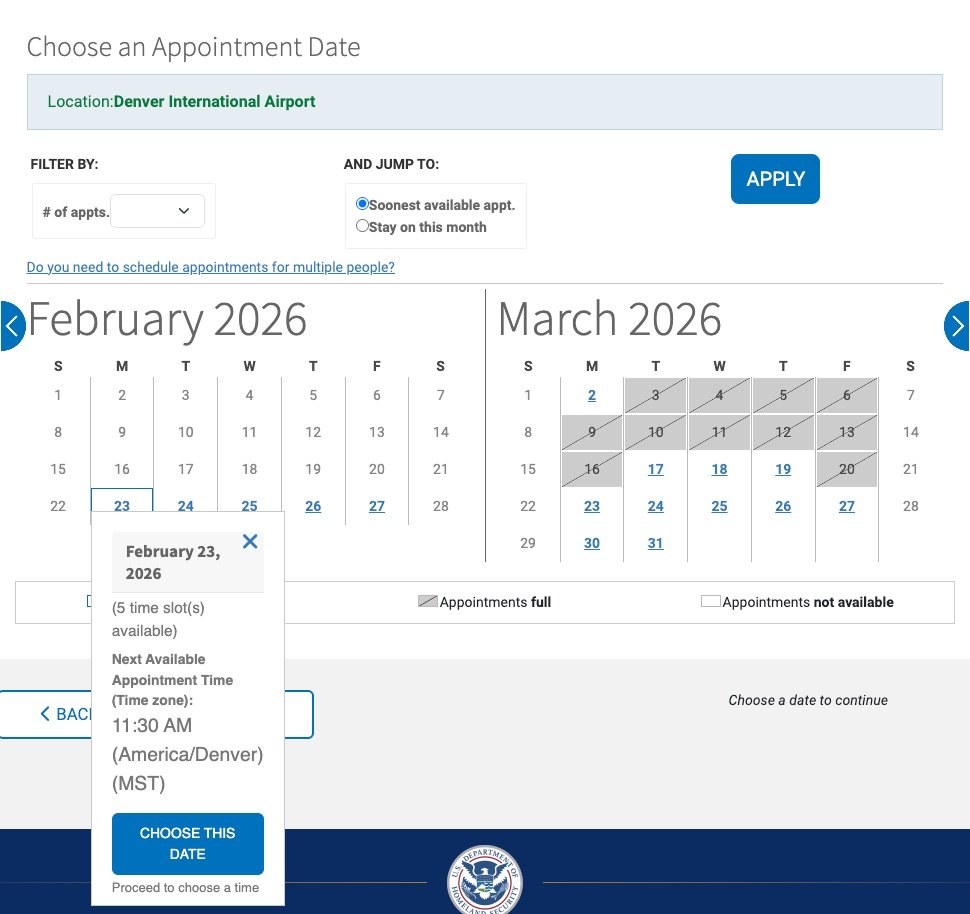Image resolution: width=970 pixels, height=914 pixels.
Task: Select February 25 on the calendar
Action: tap(249, 506)
